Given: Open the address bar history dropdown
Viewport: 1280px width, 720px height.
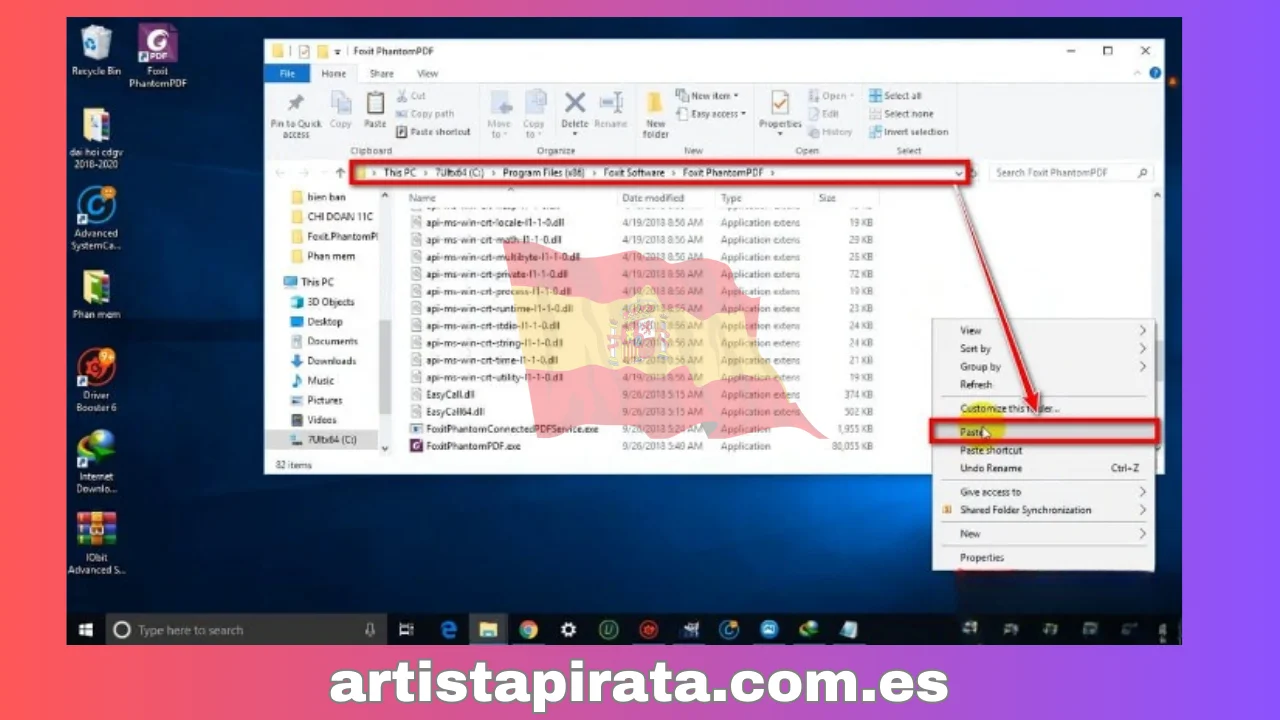Looking at the screenshot, I should point(958,173).
